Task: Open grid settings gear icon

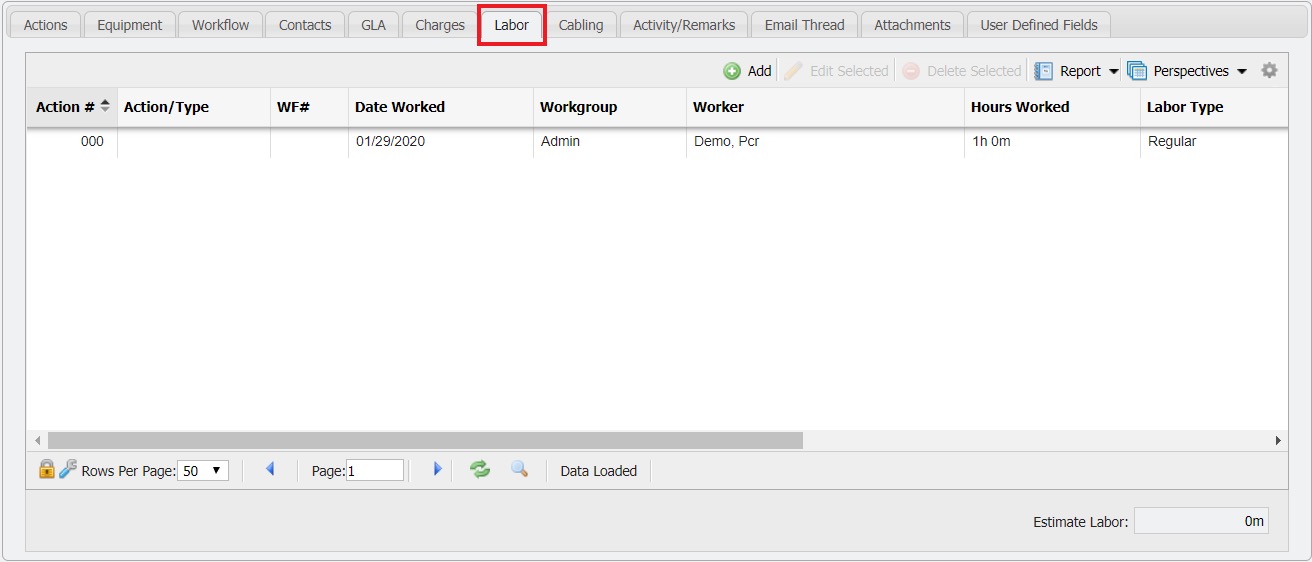Action: pos(1269,71)
